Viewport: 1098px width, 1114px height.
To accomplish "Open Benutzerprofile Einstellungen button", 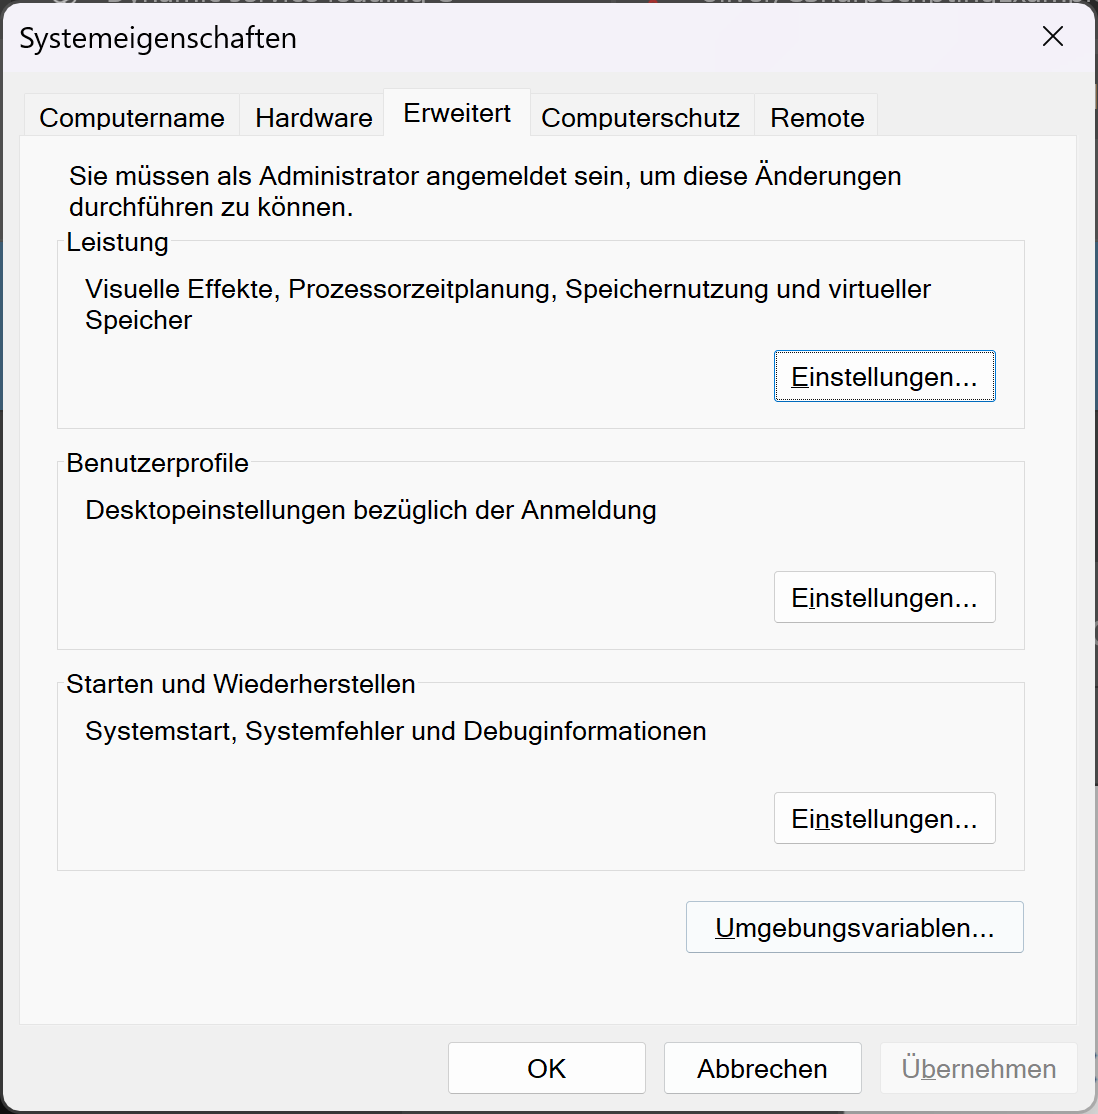I will pyautogui.click(x=884, y=598).
